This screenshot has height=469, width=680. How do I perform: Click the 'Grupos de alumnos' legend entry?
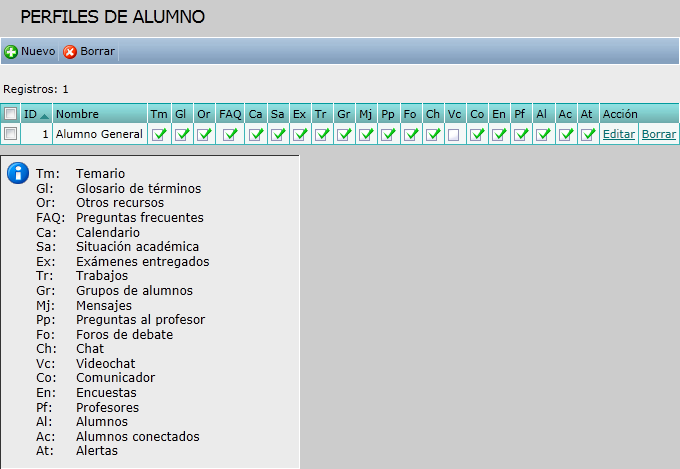click(x=134, y=291)
